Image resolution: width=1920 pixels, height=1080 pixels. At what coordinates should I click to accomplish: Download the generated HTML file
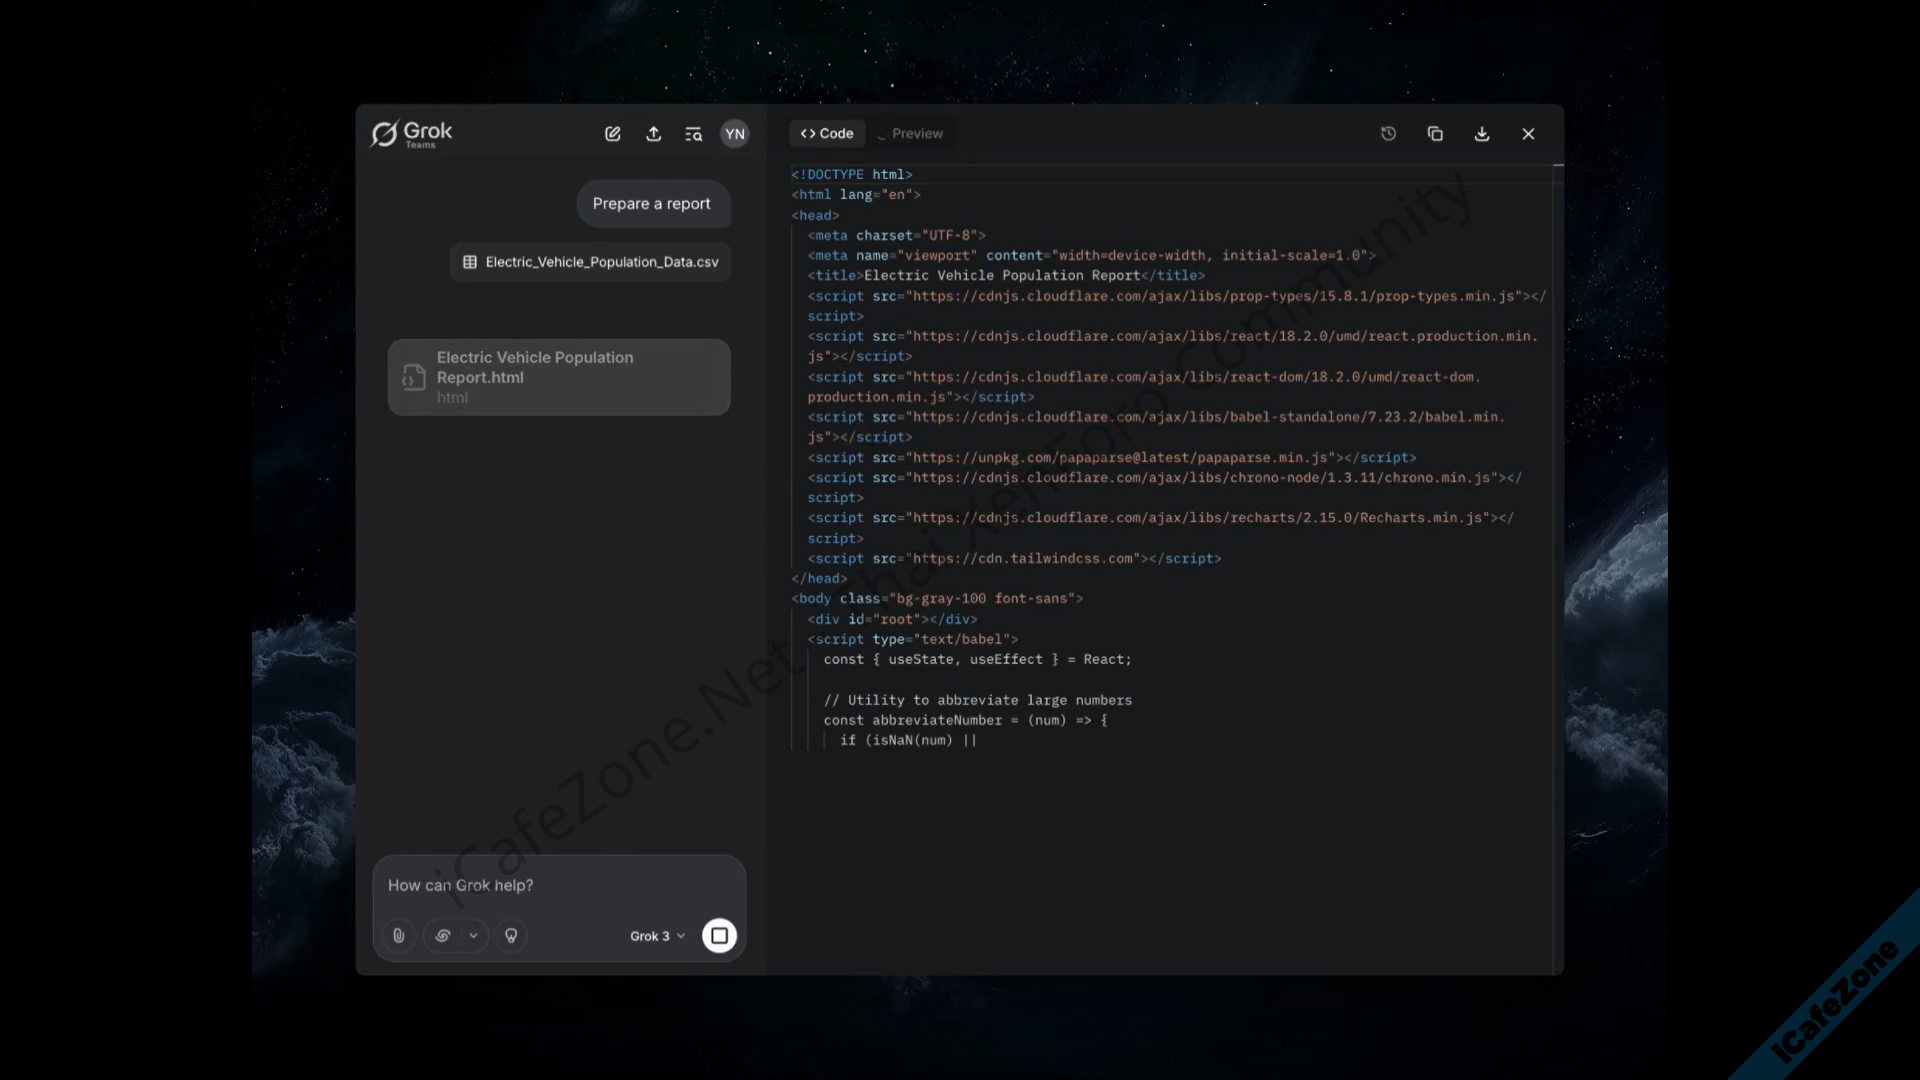pyautogui.click(x=1482, y=134)
